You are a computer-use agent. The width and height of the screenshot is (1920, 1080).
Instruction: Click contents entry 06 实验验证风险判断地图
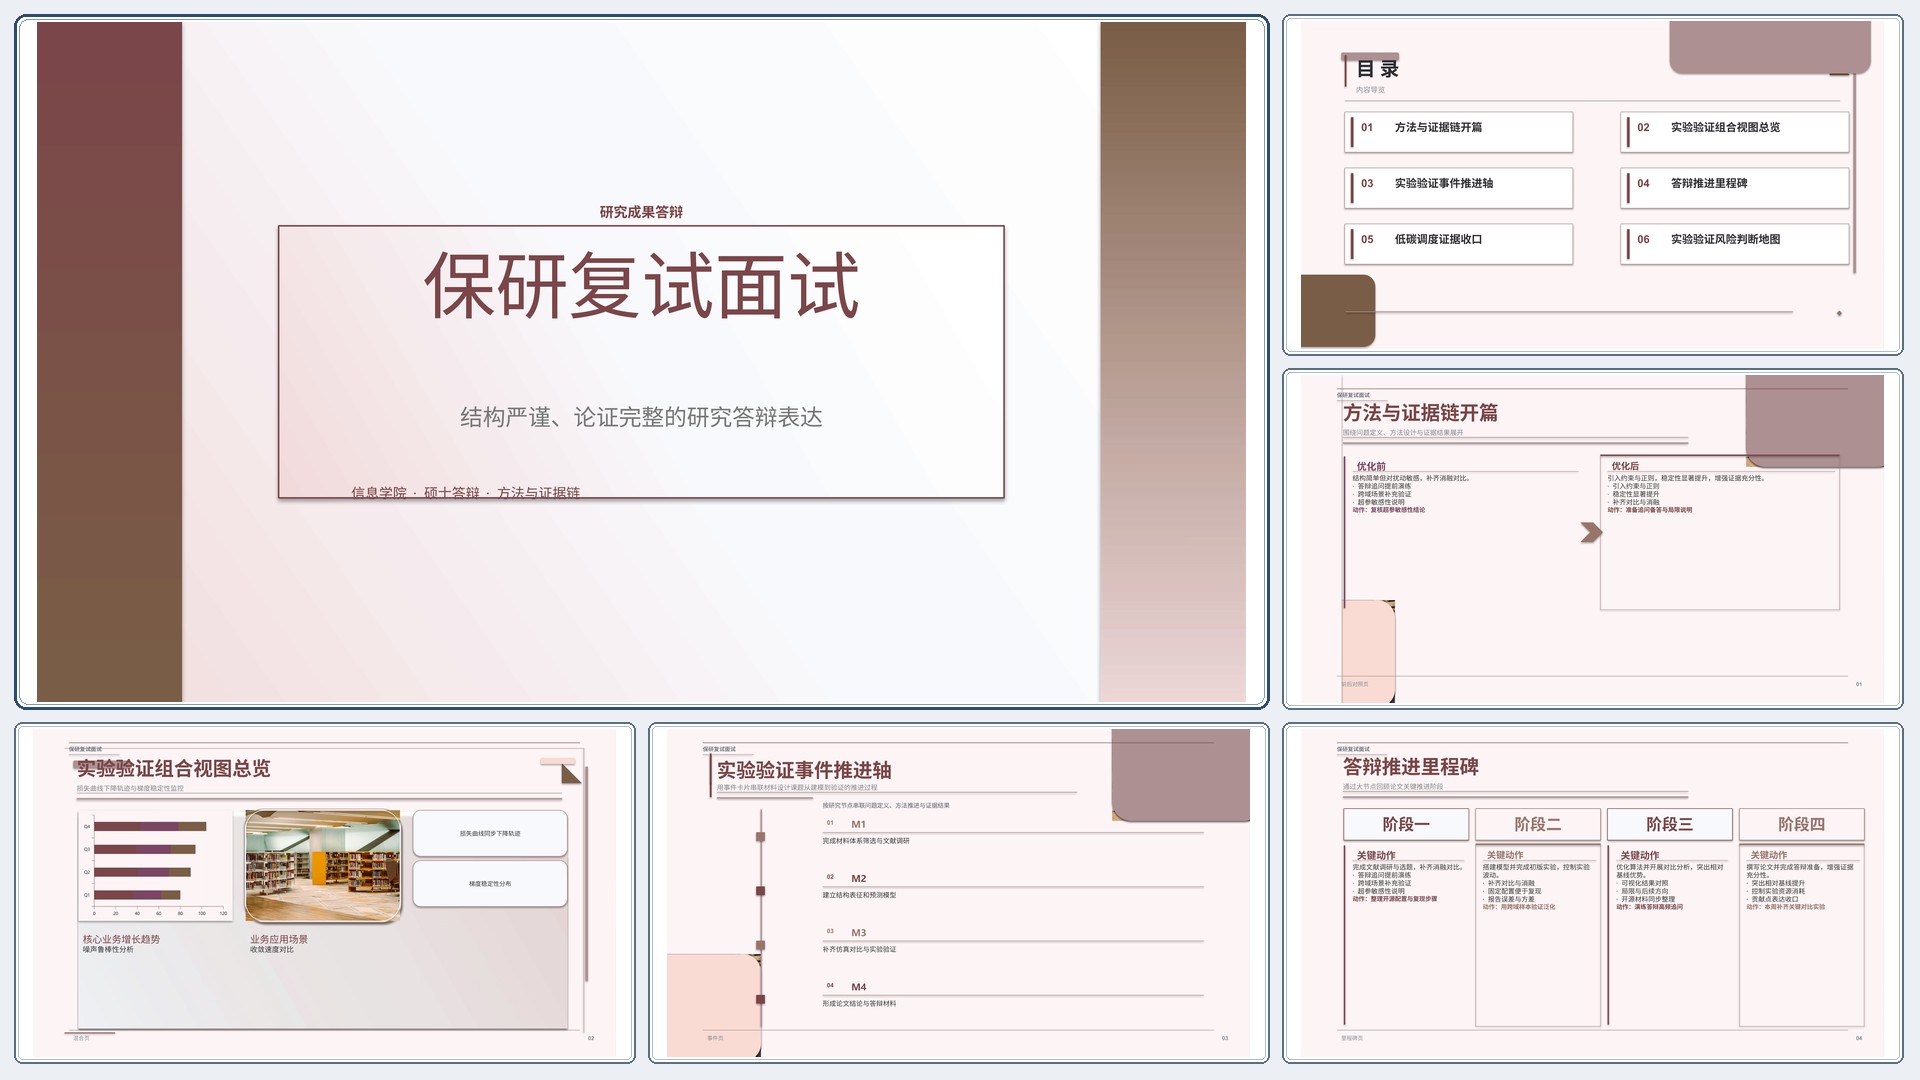tap(1735, 244)
